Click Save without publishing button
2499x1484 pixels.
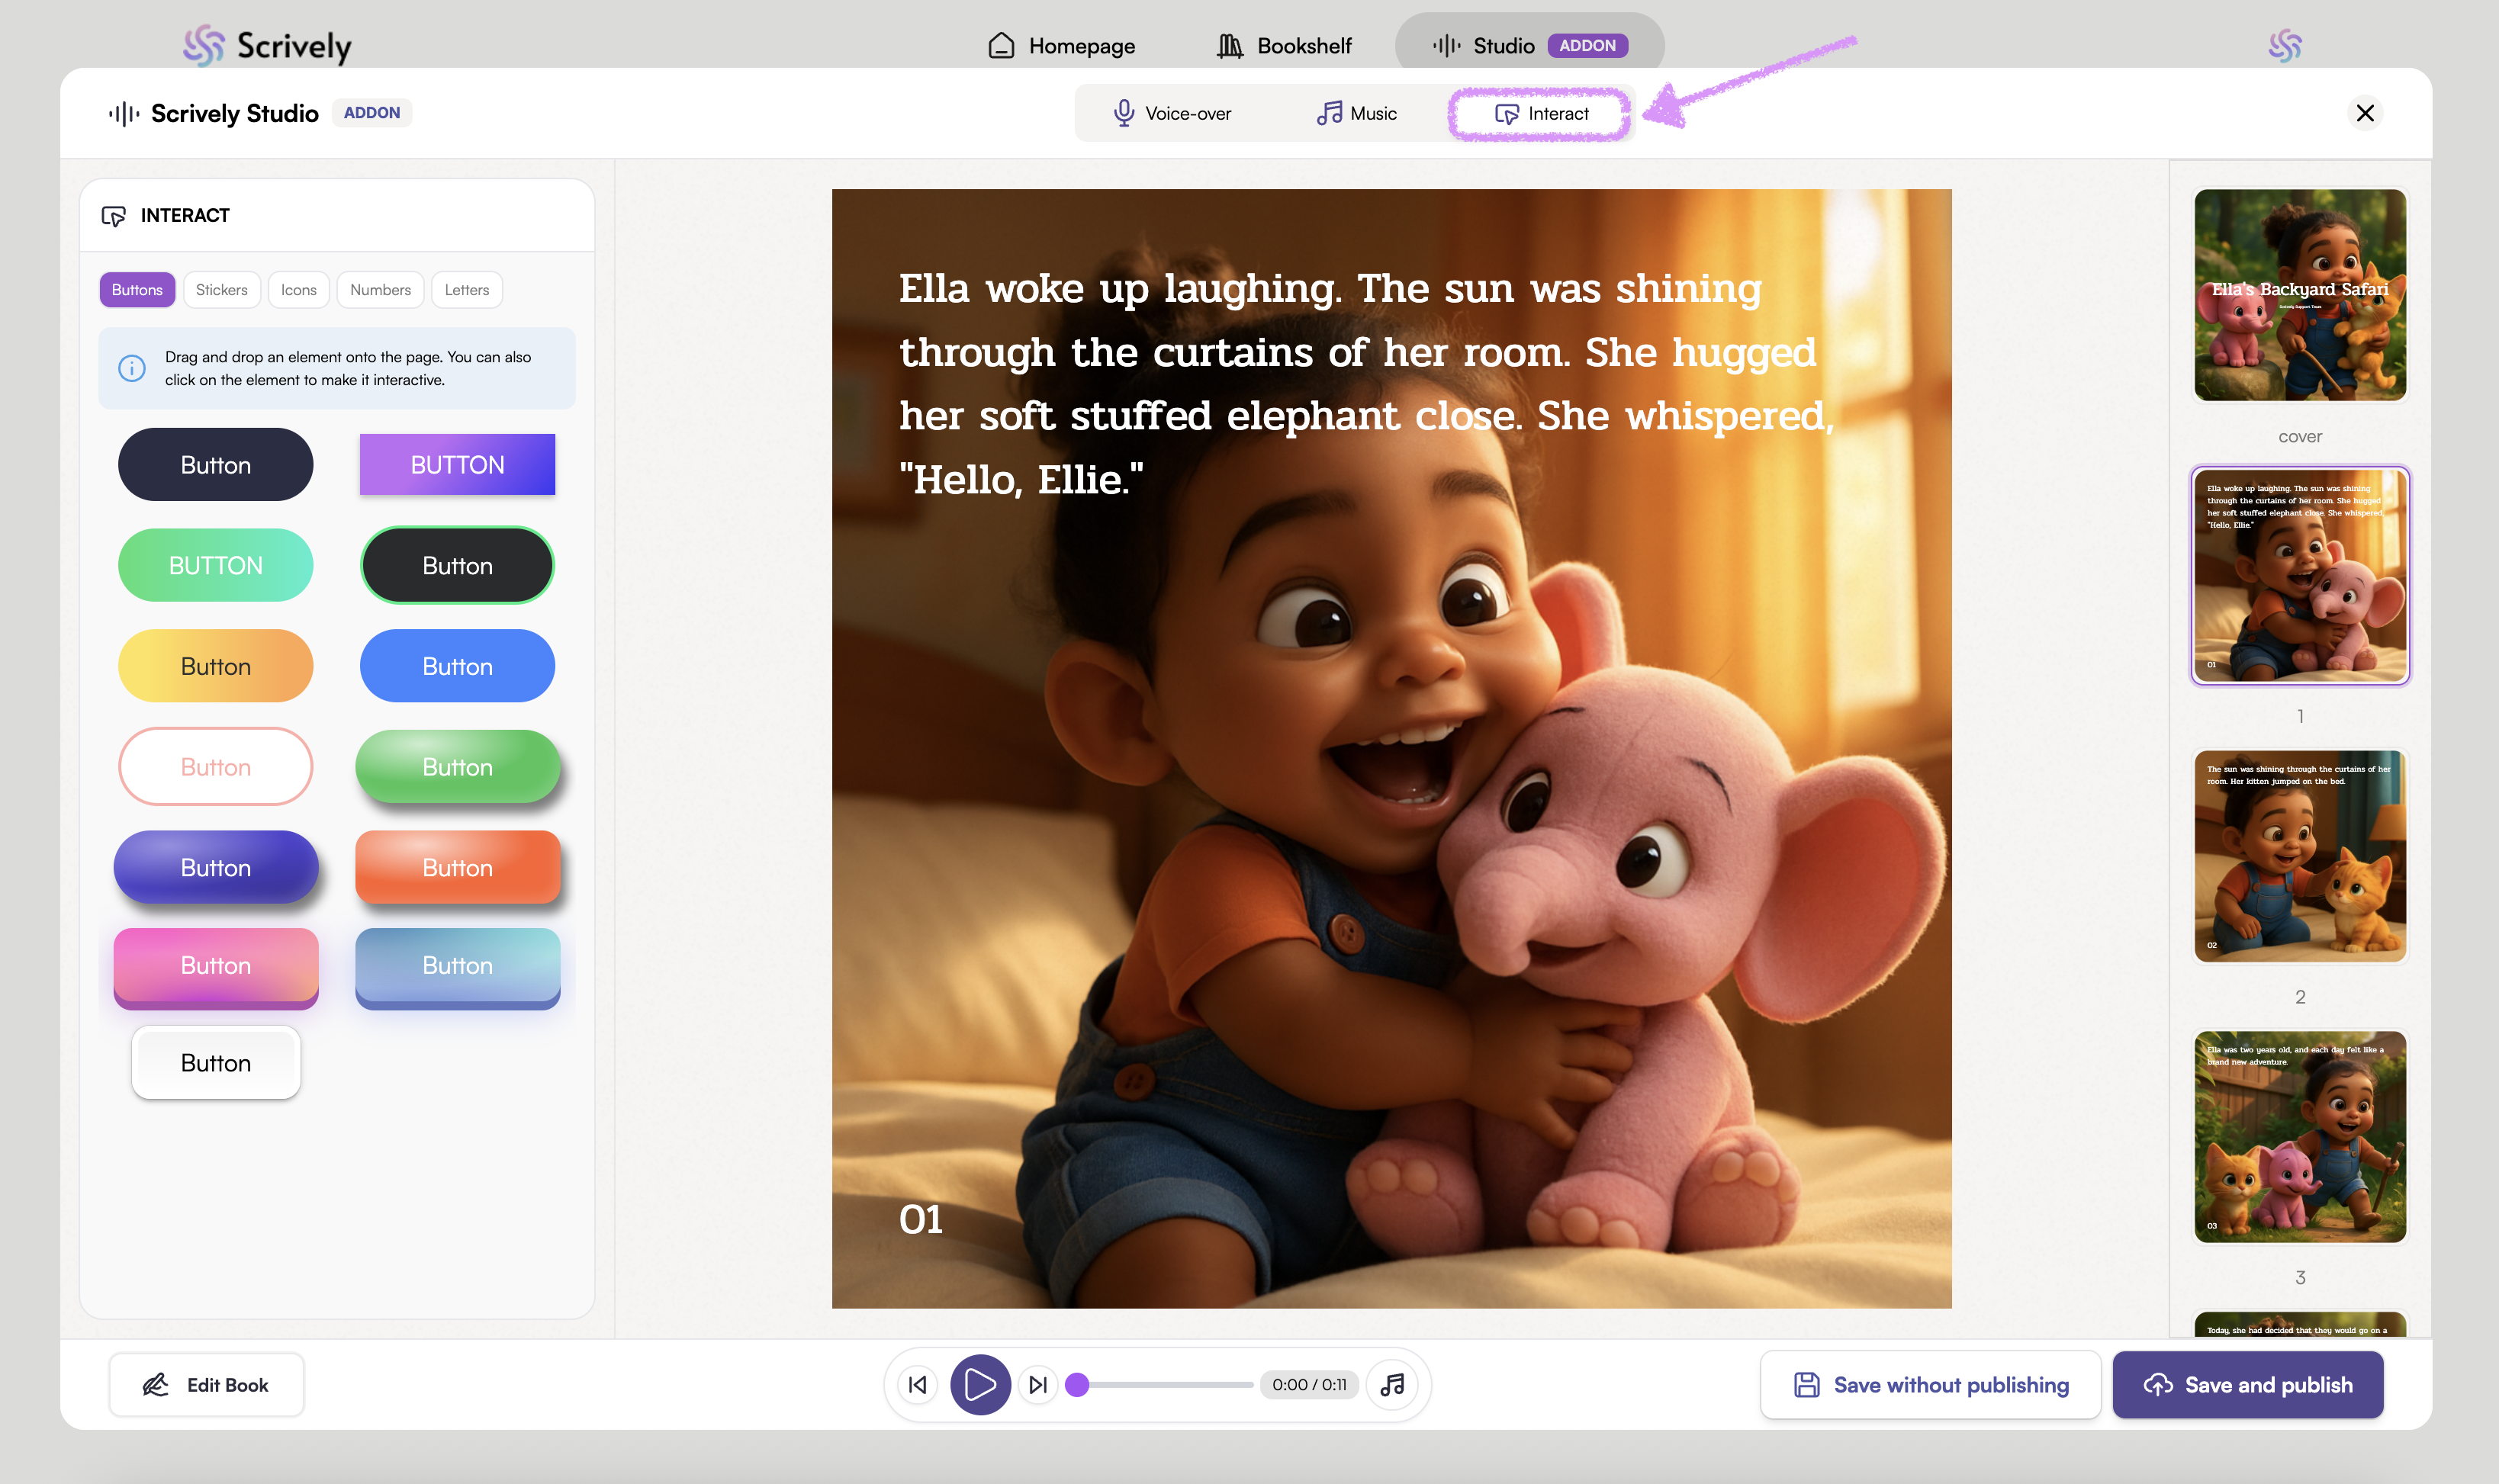pos(1930,1385)
